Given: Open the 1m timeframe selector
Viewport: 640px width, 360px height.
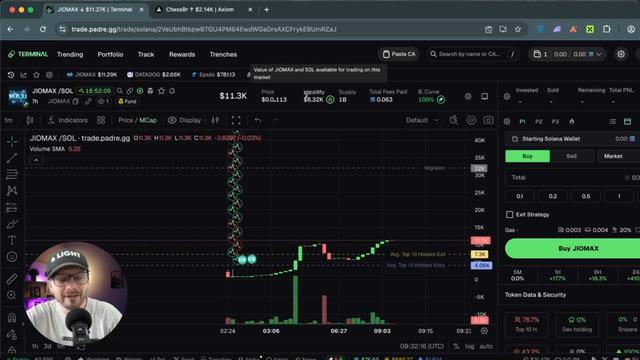Looking at the screenshot, I should click(9, 120).
